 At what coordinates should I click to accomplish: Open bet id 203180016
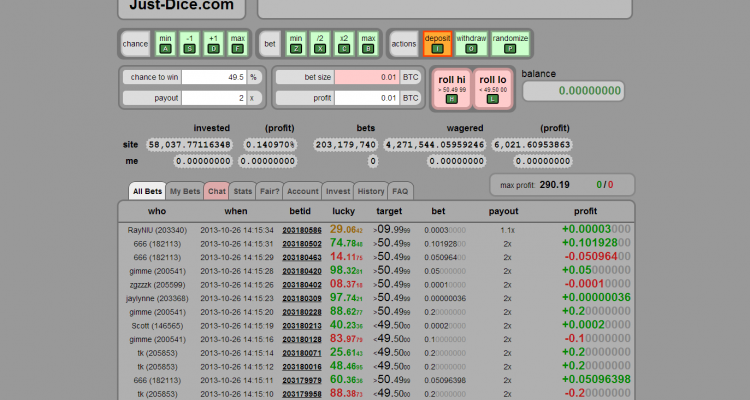point(302,367)
